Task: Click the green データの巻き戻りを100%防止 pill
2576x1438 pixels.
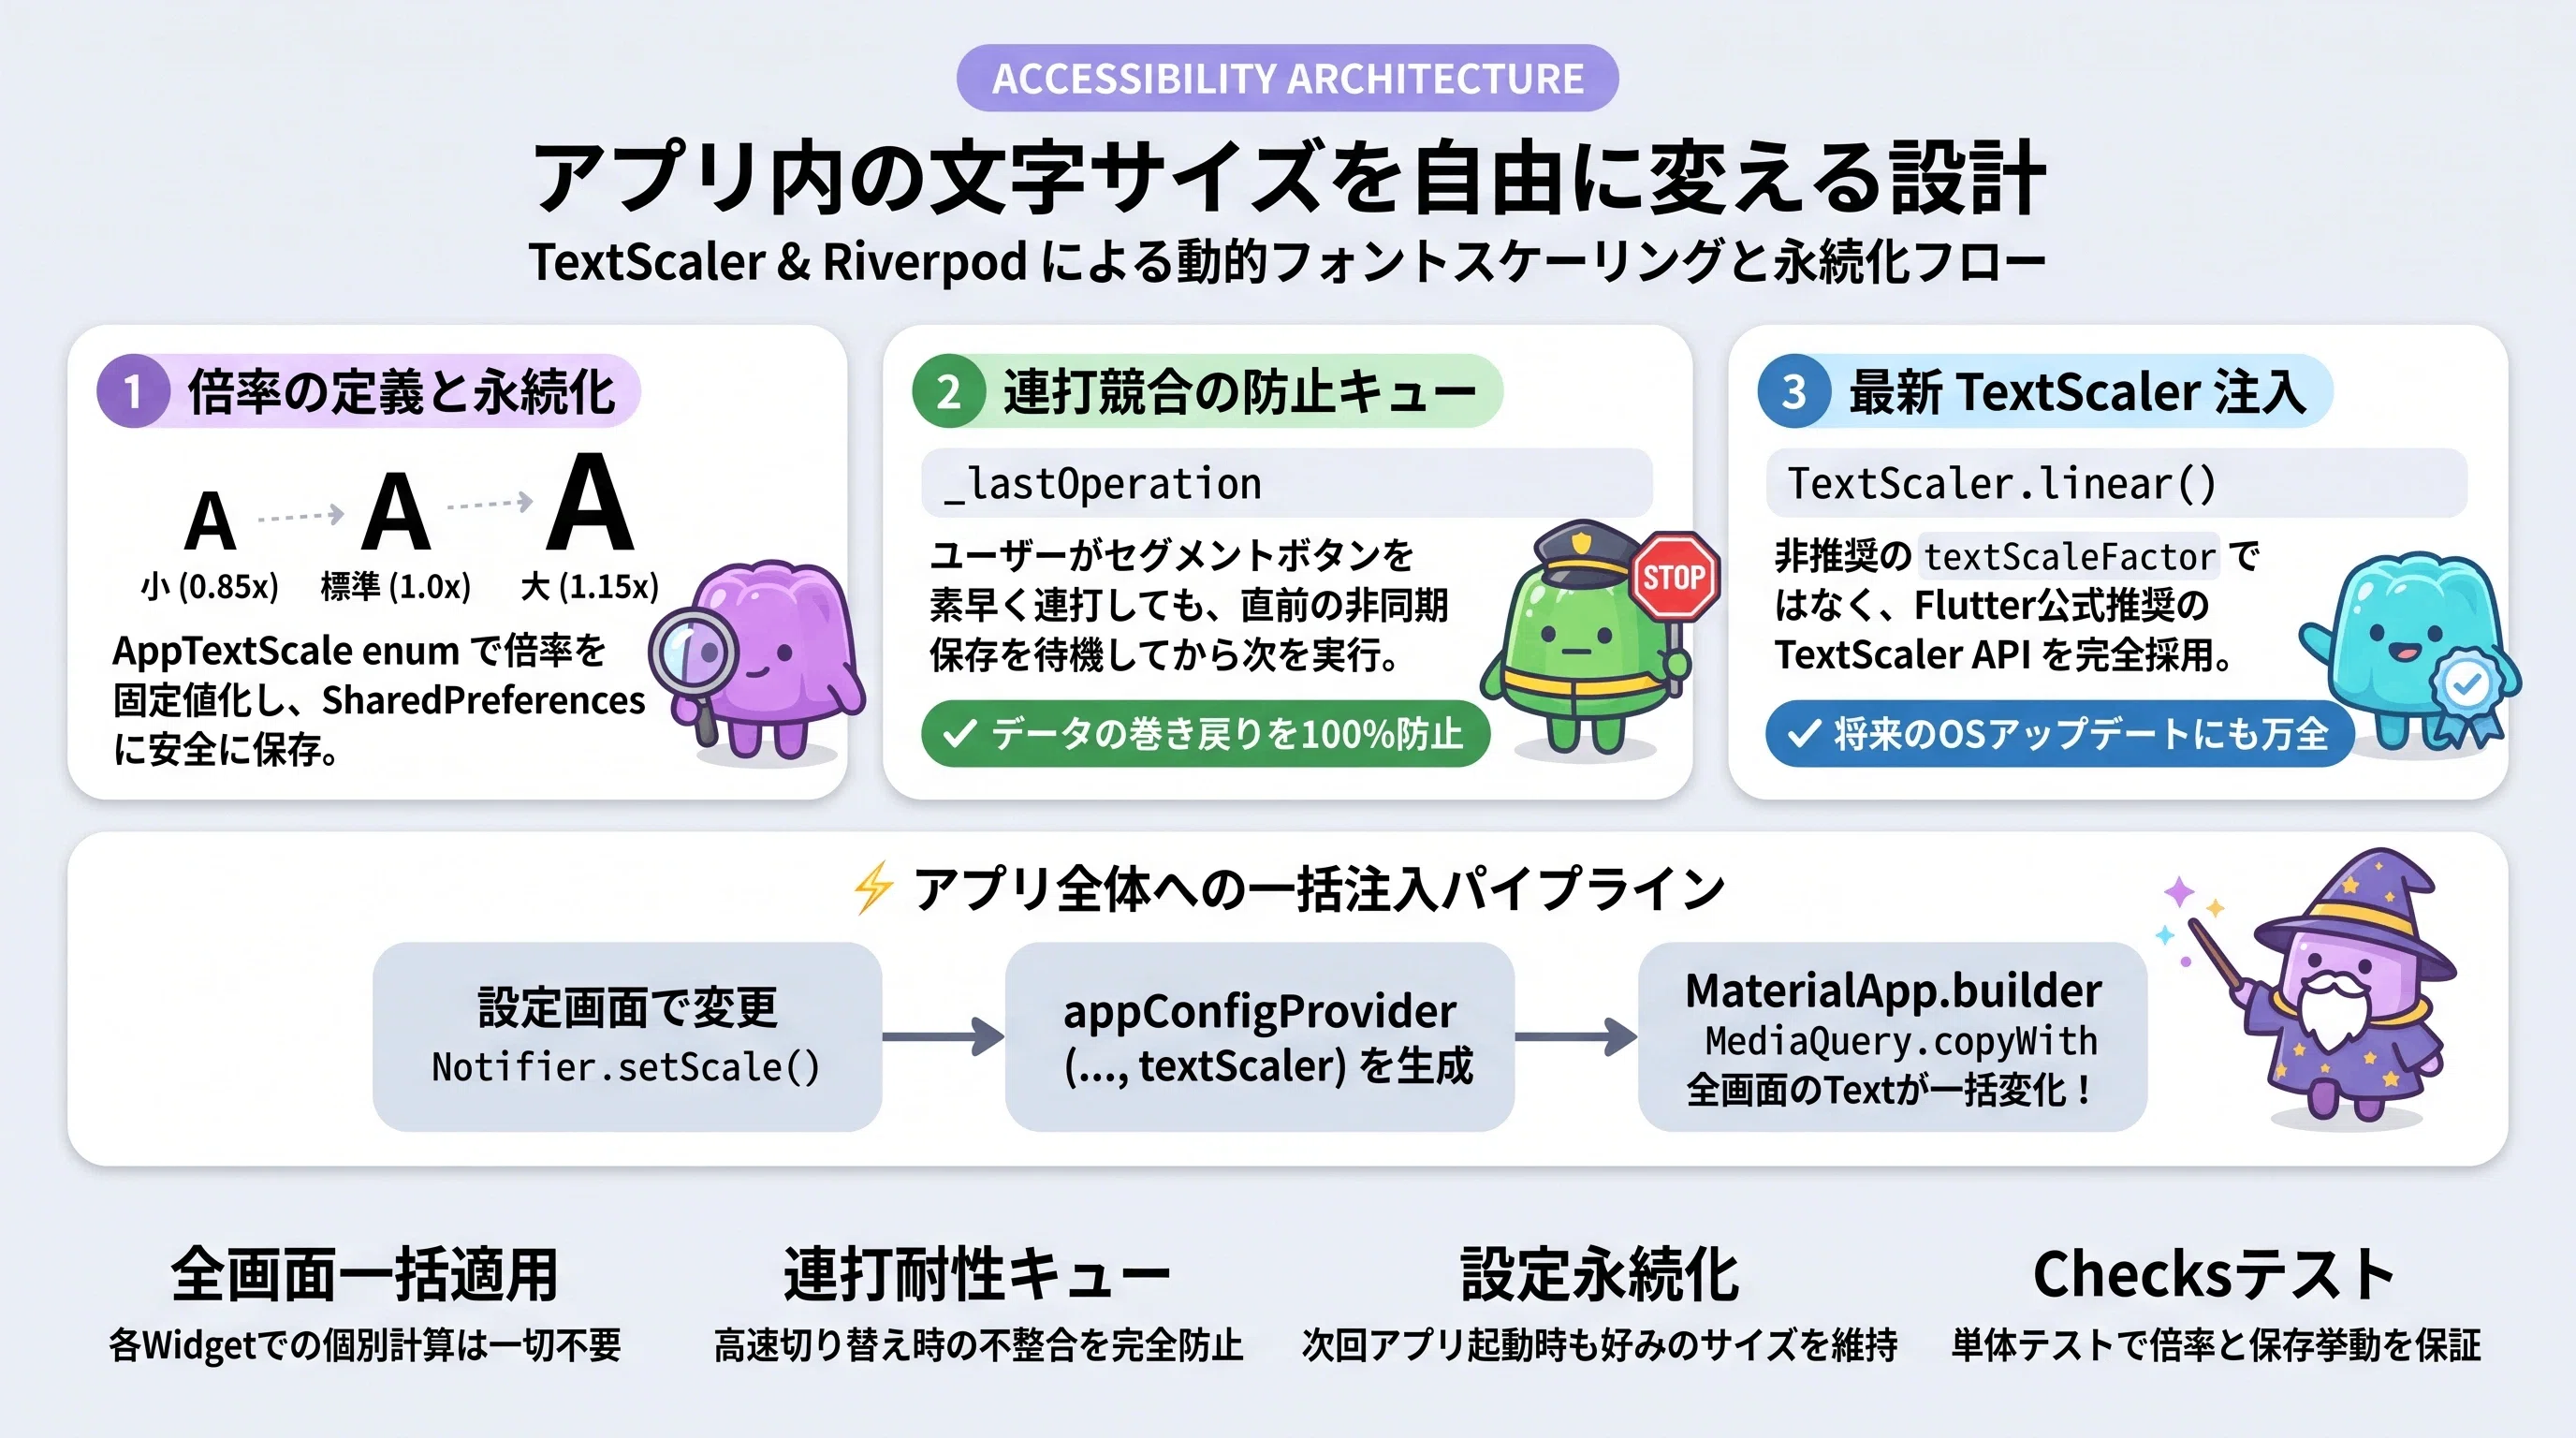Action: click(1205, 734)
